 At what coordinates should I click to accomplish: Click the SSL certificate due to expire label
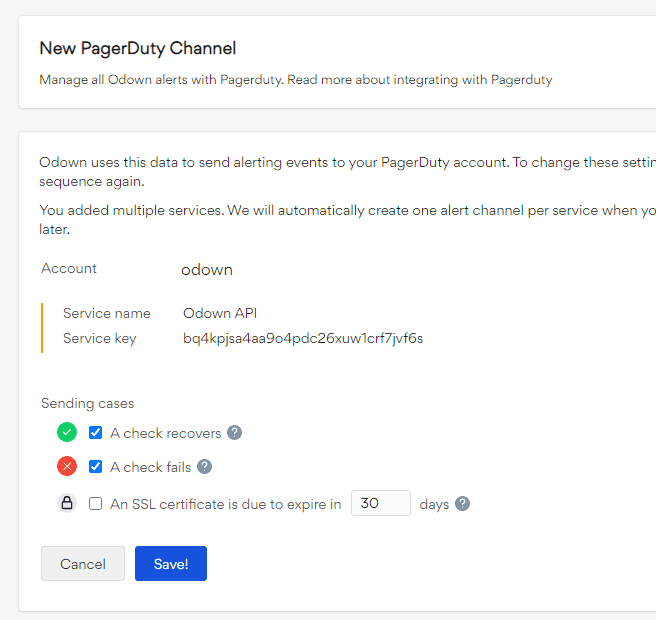click(225, 504)
